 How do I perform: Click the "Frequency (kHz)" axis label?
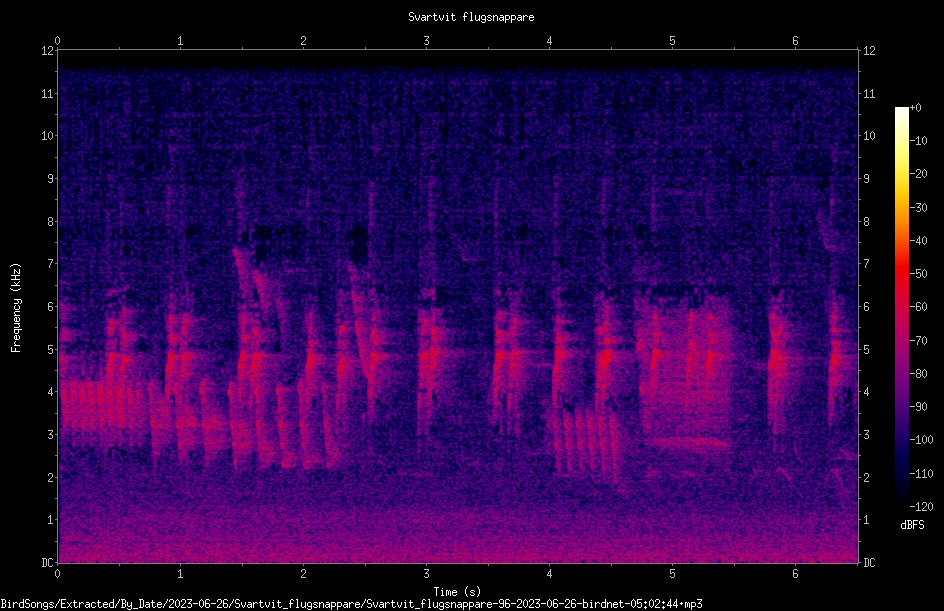[16, 308]
